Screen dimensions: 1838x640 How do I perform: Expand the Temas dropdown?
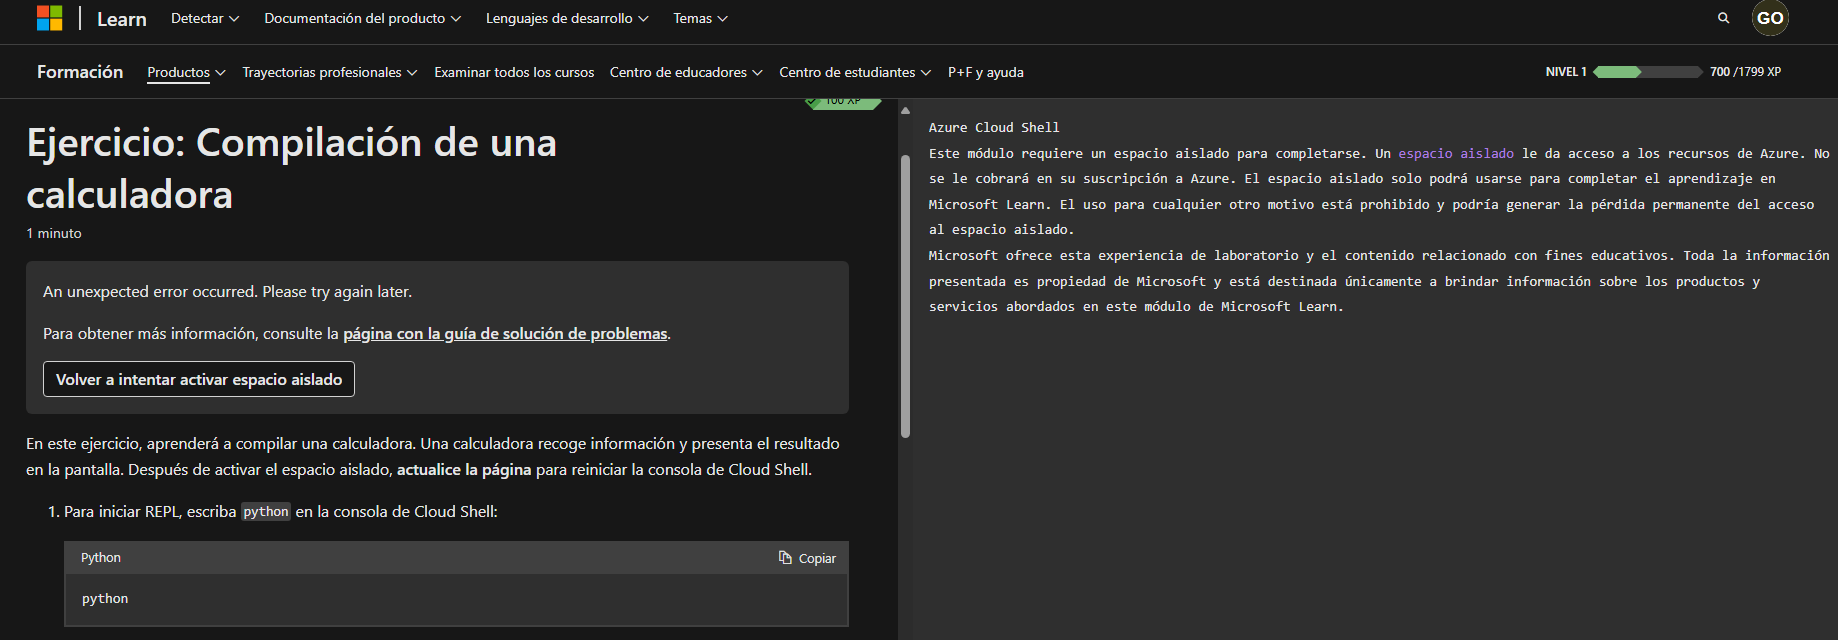point(700,18)
